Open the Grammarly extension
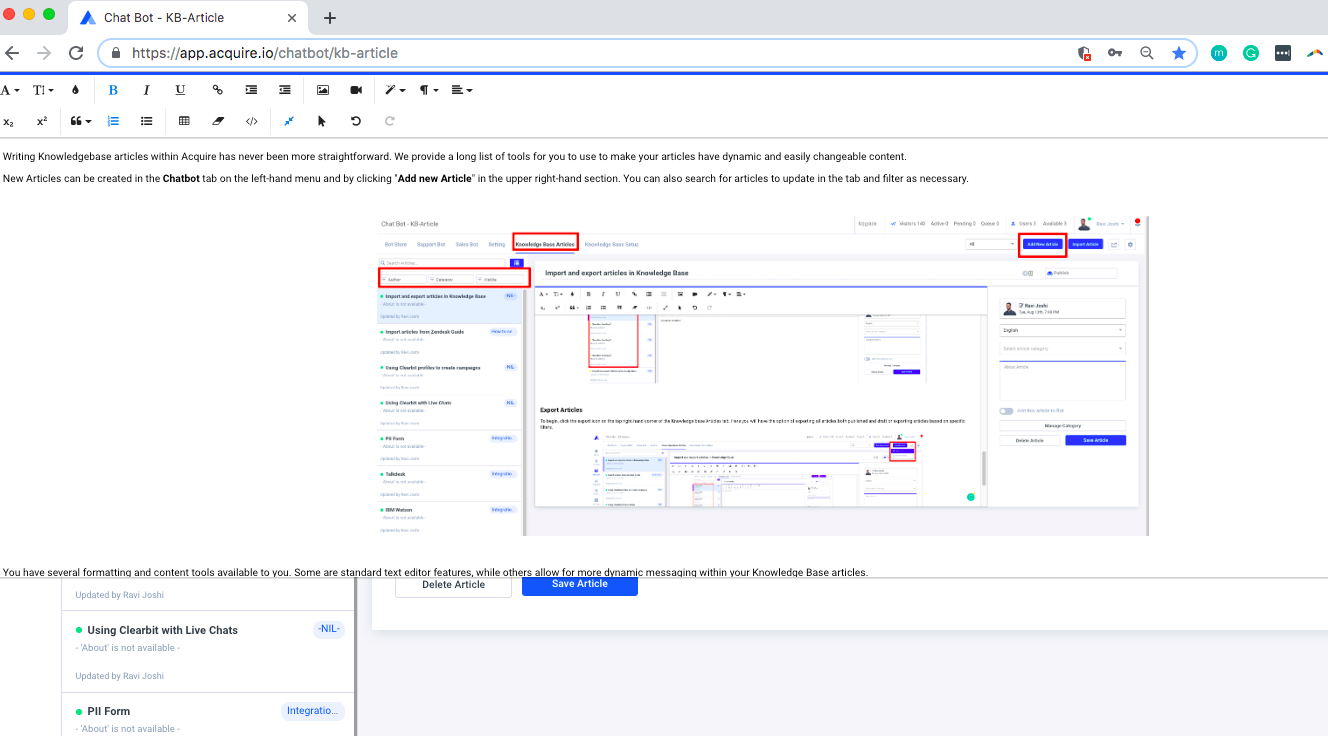Viewport: 1328px width, 736px height. [1251, 53]
